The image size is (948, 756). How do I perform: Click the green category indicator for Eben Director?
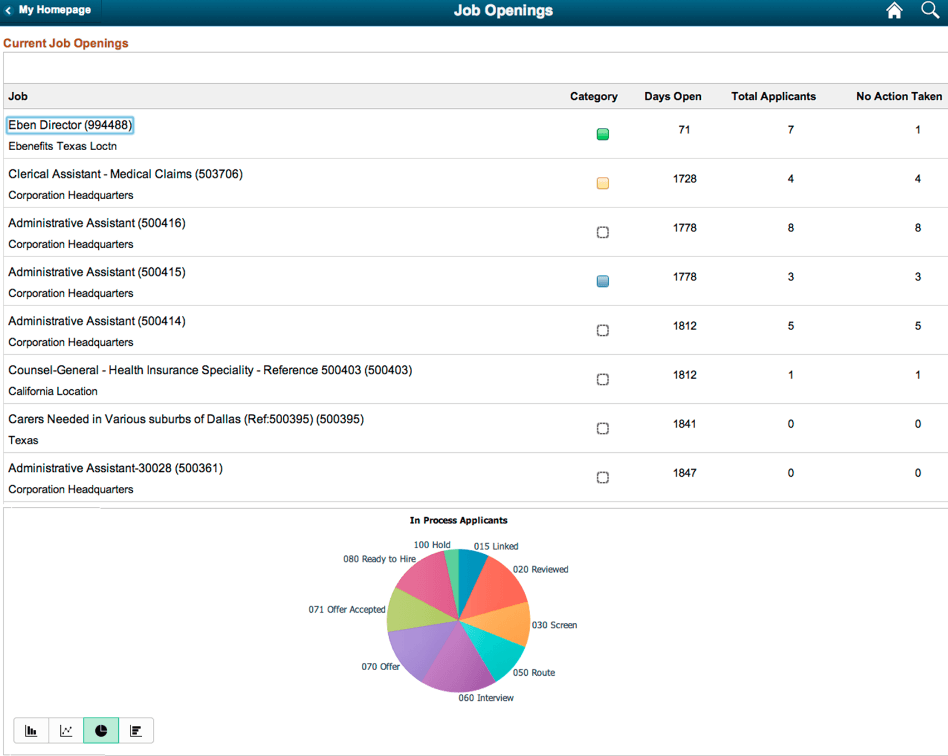point(602,133)
